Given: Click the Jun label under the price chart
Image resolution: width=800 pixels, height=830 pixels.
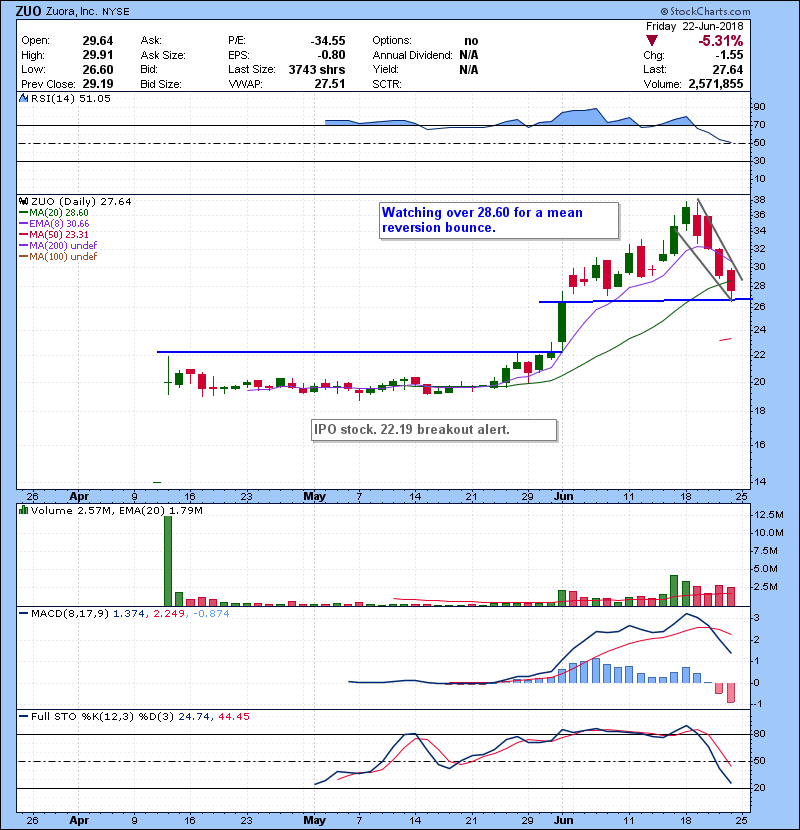Looking at the screenshot, I should [x=563, y=497].
